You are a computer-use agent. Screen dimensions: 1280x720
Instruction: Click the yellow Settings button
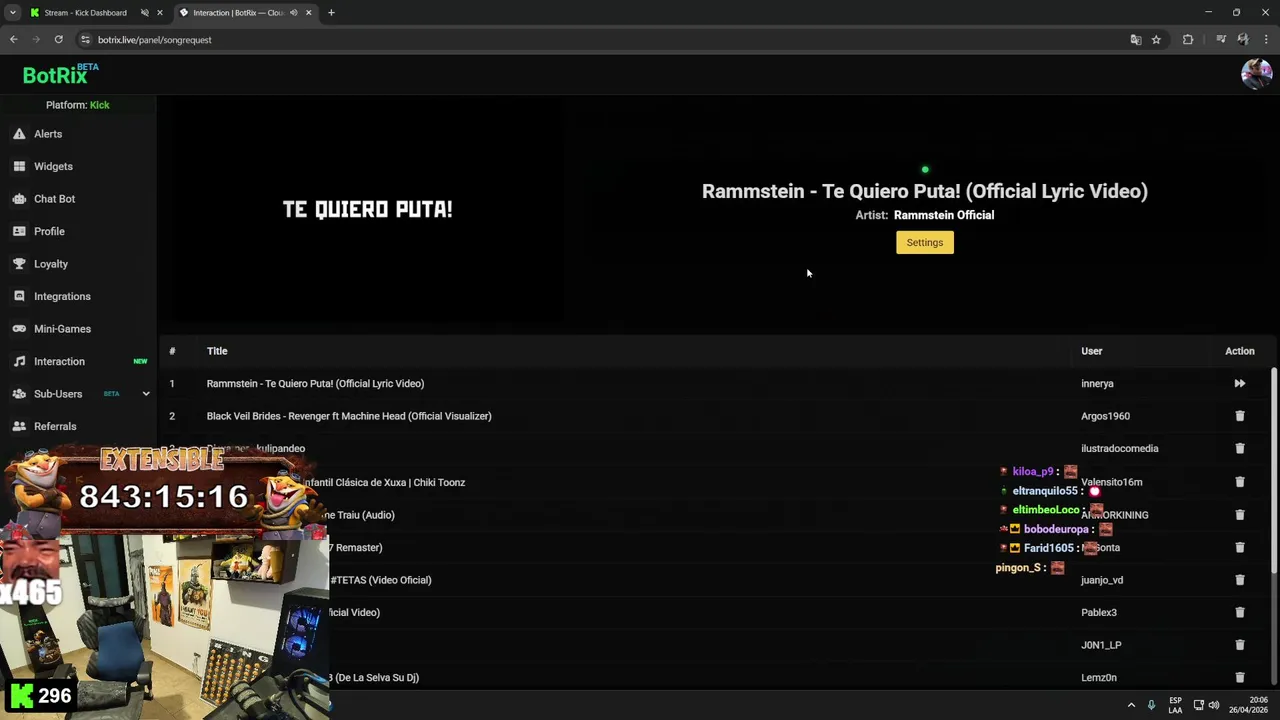(x=925, y=242)
